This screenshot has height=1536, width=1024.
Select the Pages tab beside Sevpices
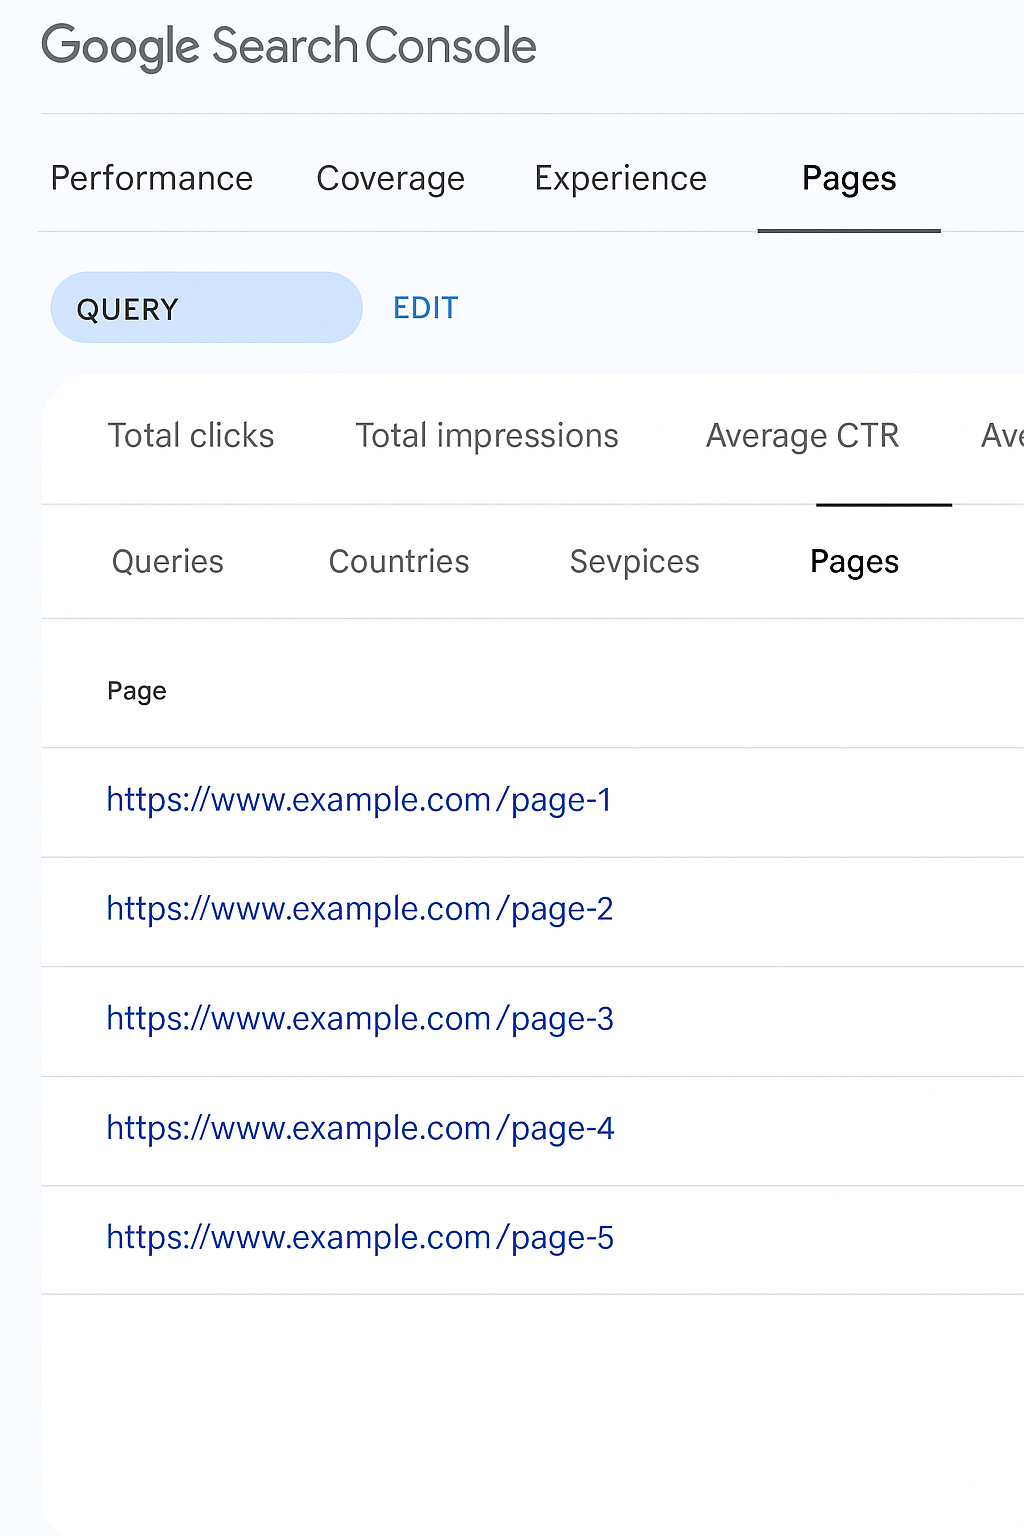click(x=854, y=562)
